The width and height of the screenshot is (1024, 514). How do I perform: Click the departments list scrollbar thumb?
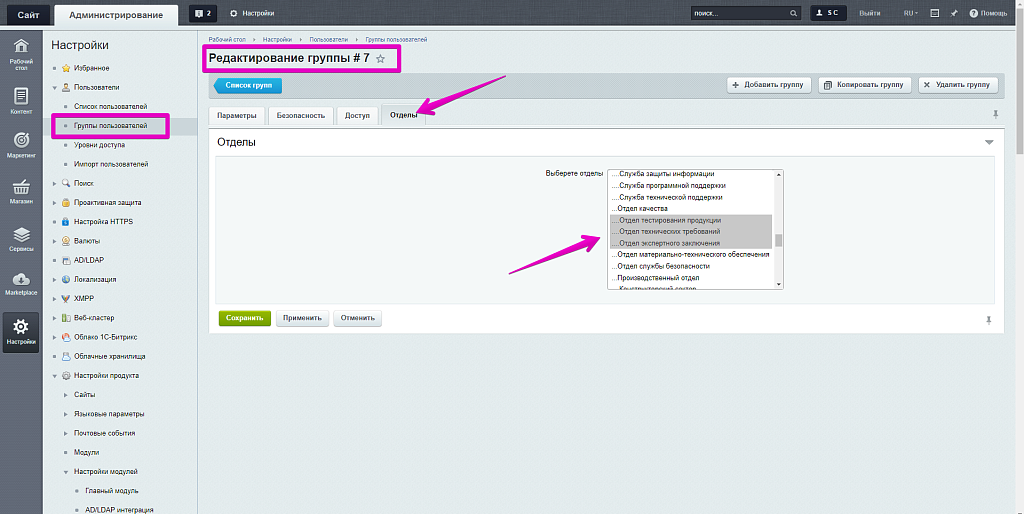tap(778, 240)
